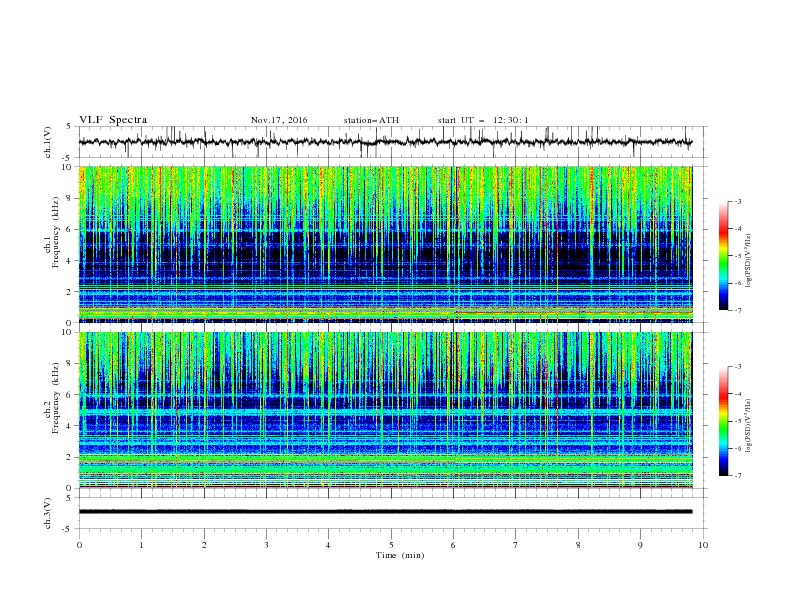Viewport: 792px width, 612px height.
Task: Click the "8" kHz tick on ch.1 frequency axis
Action: point(71,198)
